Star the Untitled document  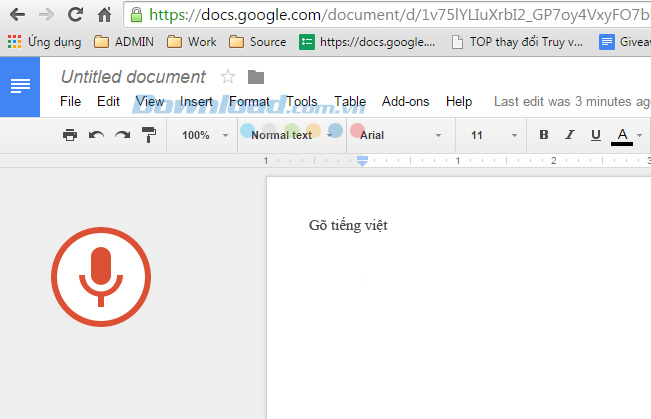tap(228, 77)
